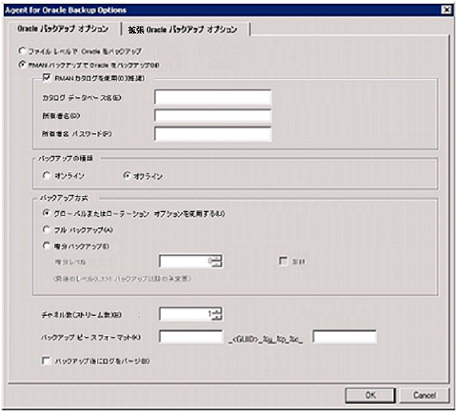Click the カタログ データベース名 input field

coord(213,98)
